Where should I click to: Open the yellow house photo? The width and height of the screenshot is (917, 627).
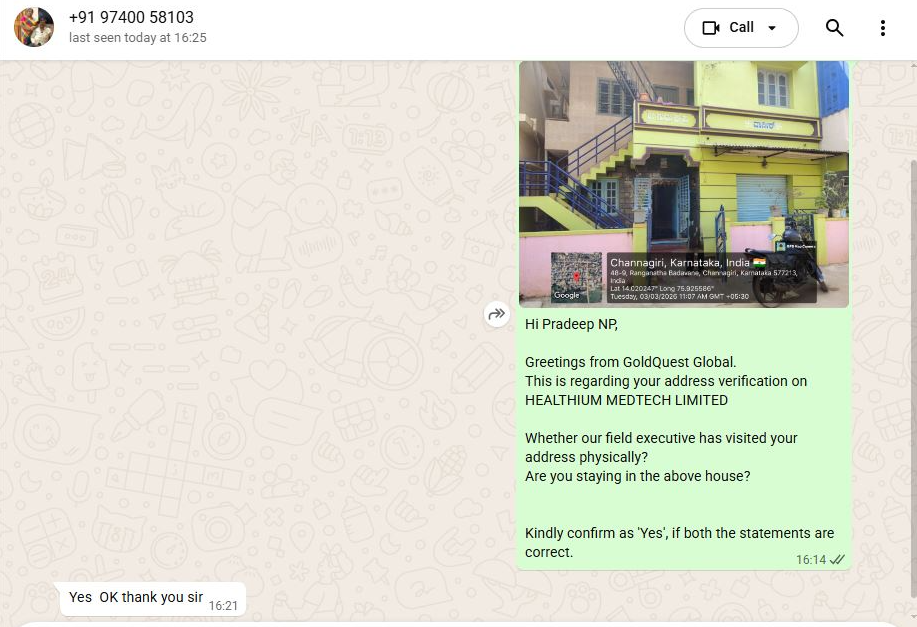tap(684, 184)
